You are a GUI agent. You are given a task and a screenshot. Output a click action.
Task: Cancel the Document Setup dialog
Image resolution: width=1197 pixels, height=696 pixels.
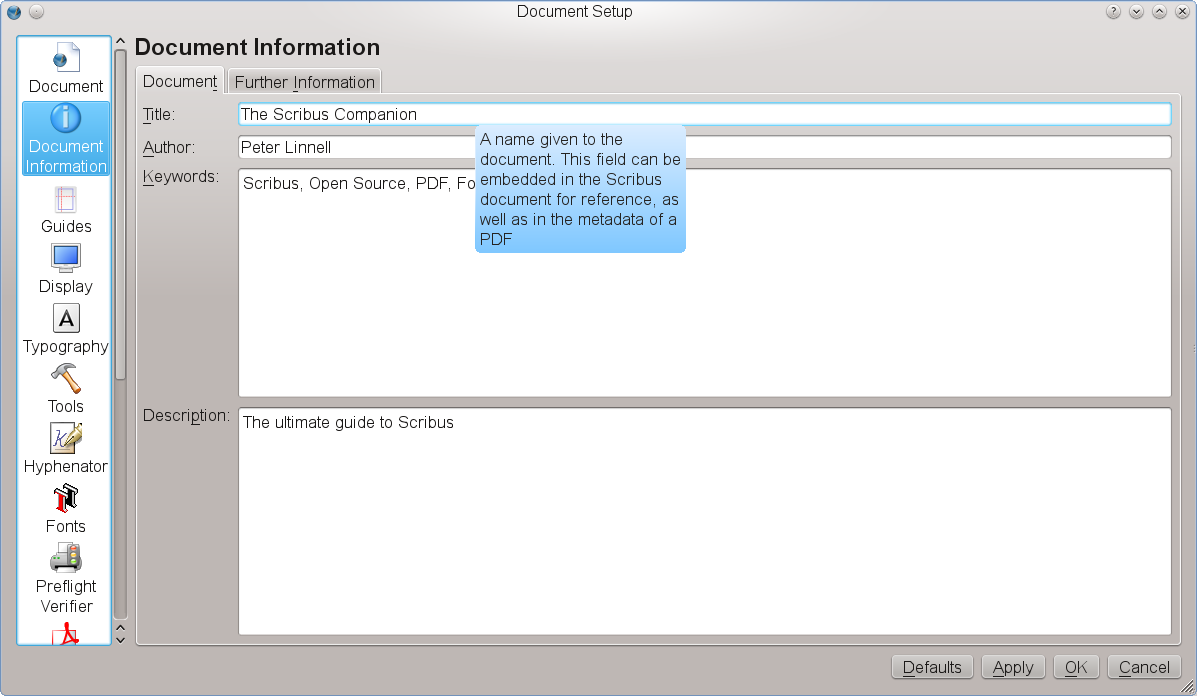tap(1144, 667)
